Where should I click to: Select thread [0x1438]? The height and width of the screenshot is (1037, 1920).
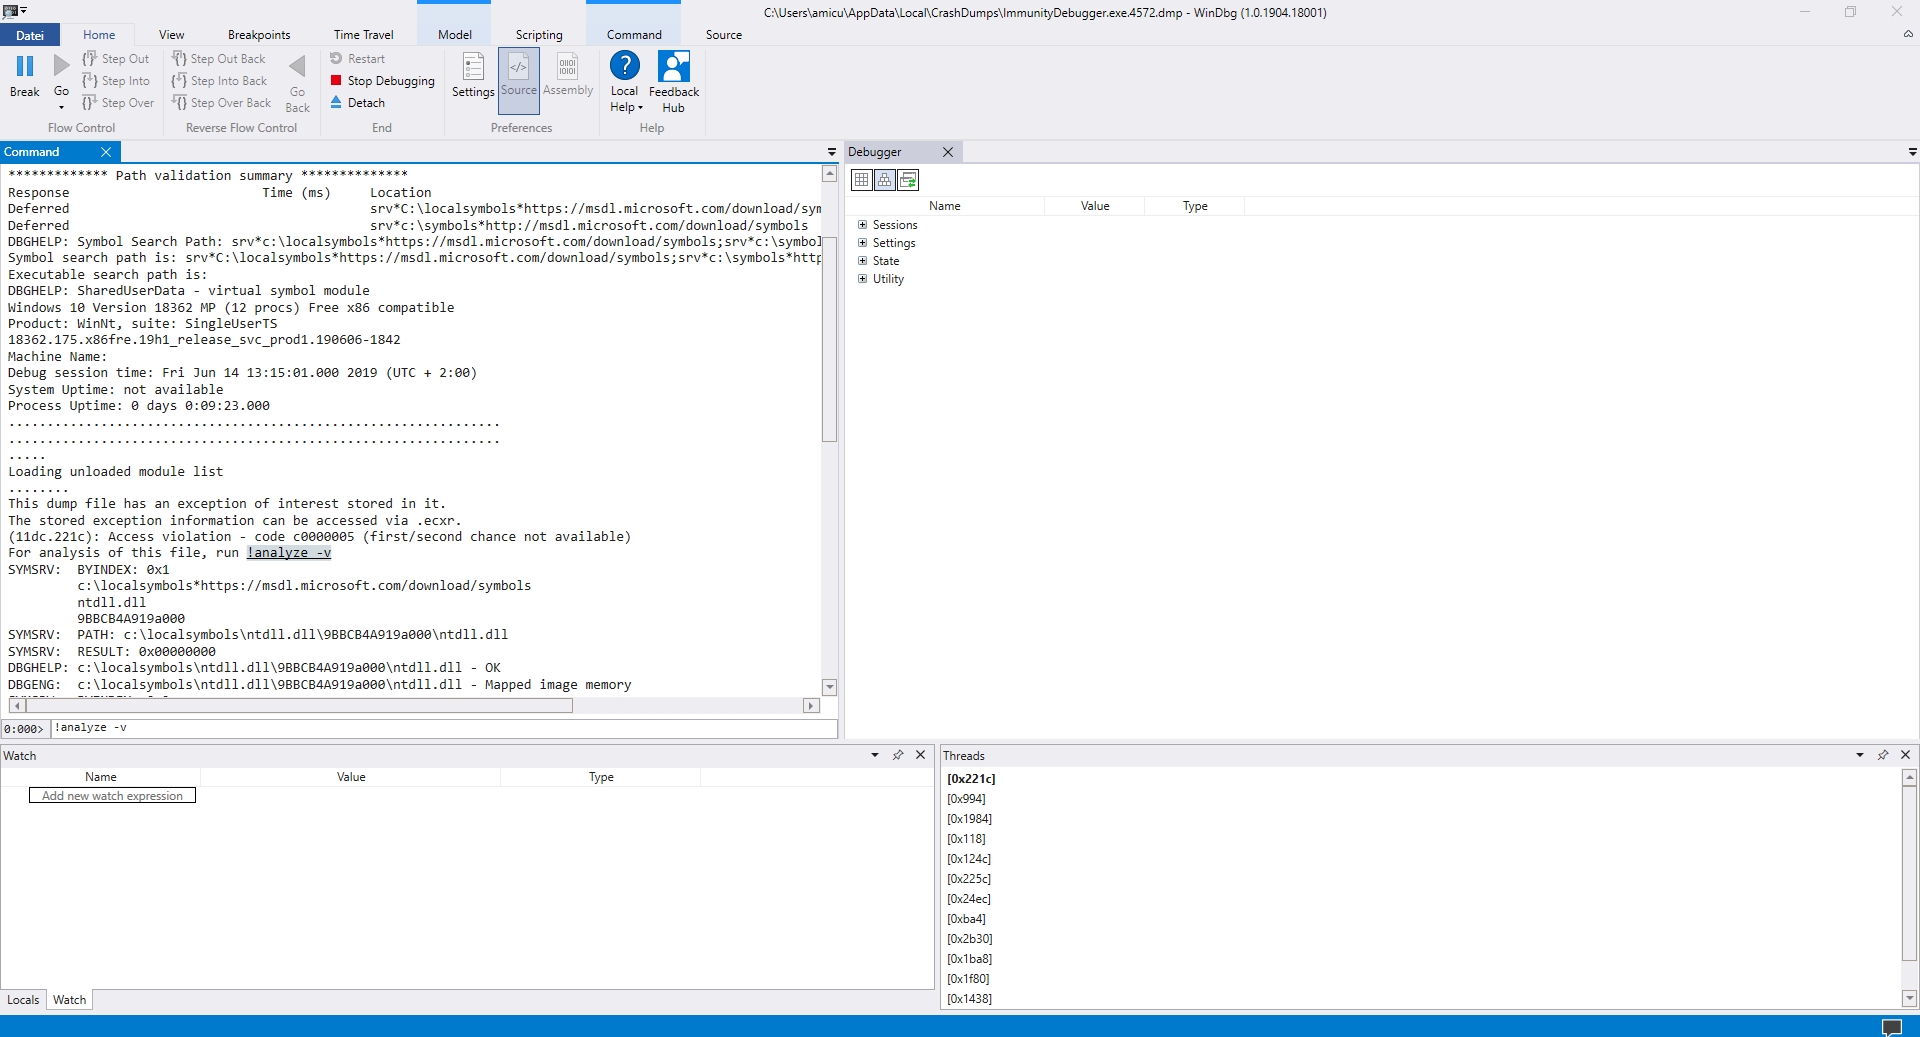tap(969, 999)
